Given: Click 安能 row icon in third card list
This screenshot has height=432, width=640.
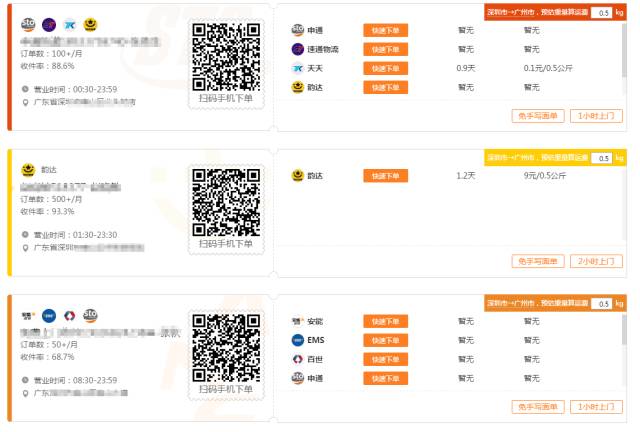Looking at the screenshot, I should (x=297, y=321).
